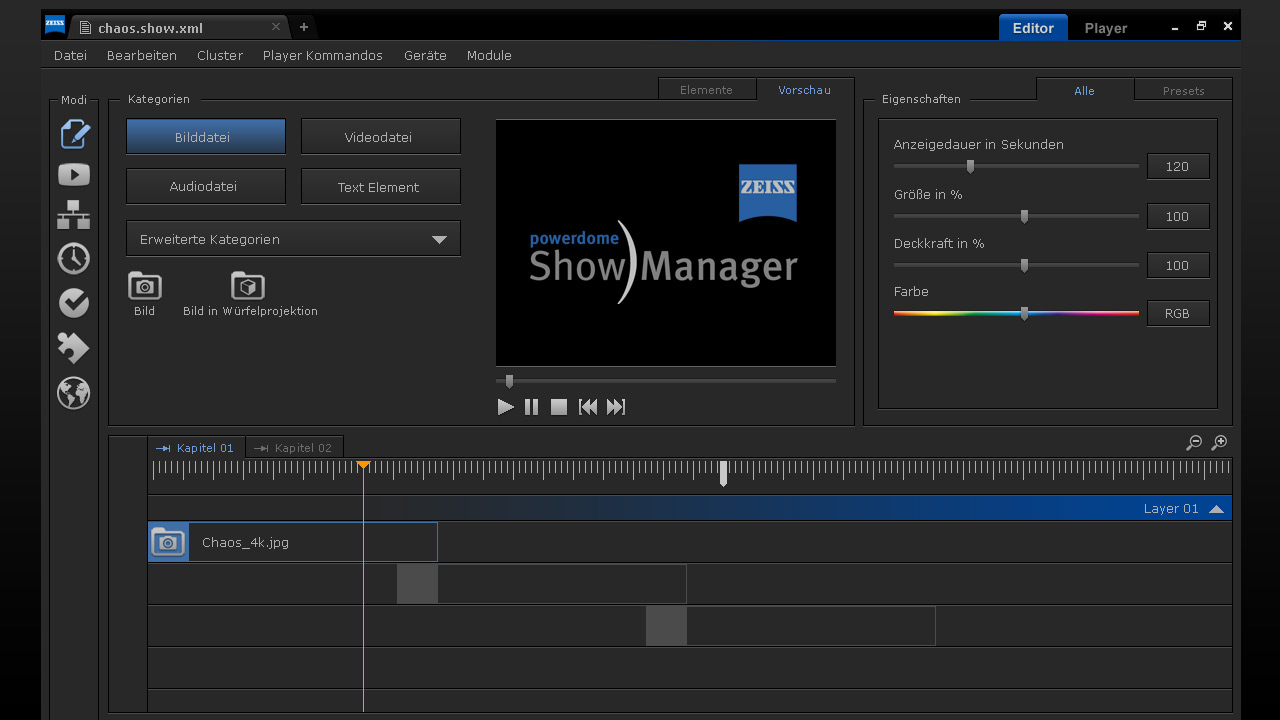This screenshot has width=1280, height=720.
Task: Stop the preview playback
Action: click(x=559, y=407)
